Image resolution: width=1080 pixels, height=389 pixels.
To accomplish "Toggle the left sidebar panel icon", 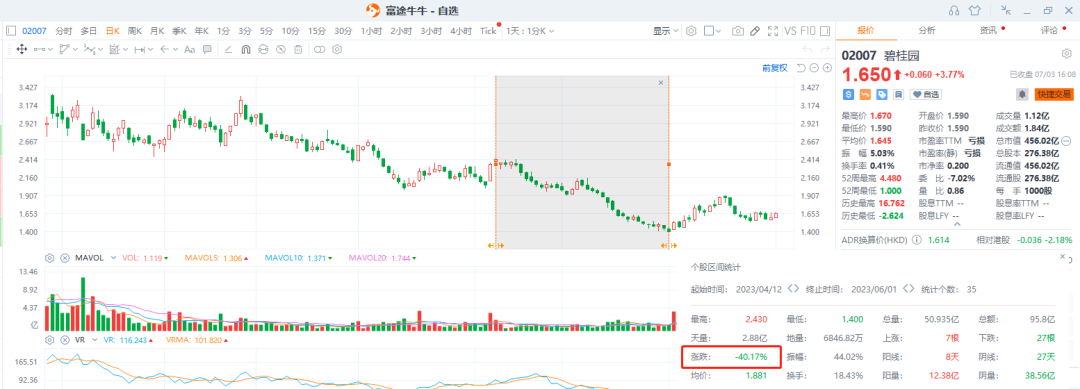I will point(11,31).
